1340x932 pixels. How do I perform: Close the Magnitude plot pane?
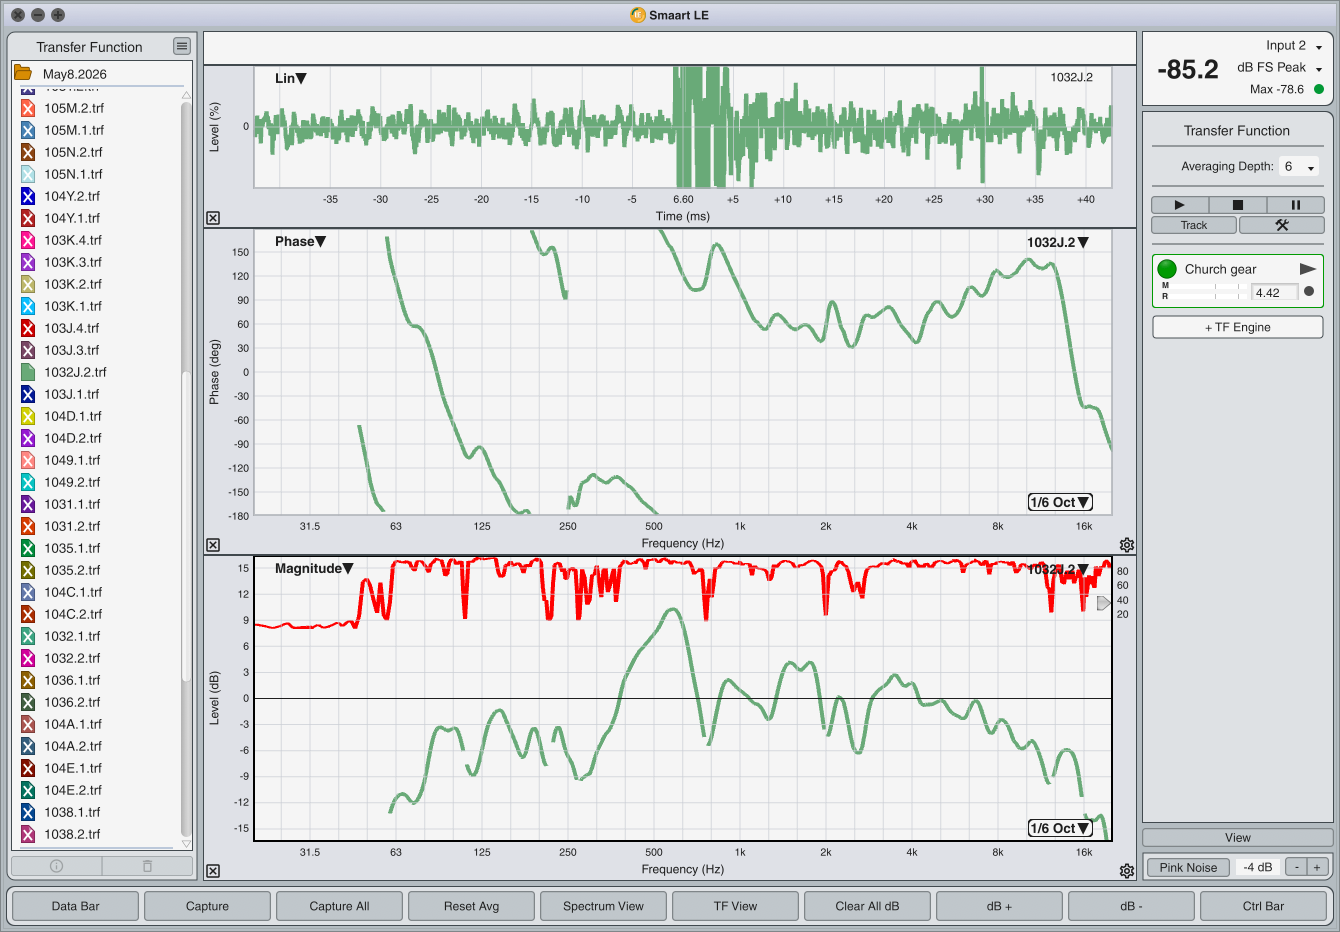pos(213,871)
